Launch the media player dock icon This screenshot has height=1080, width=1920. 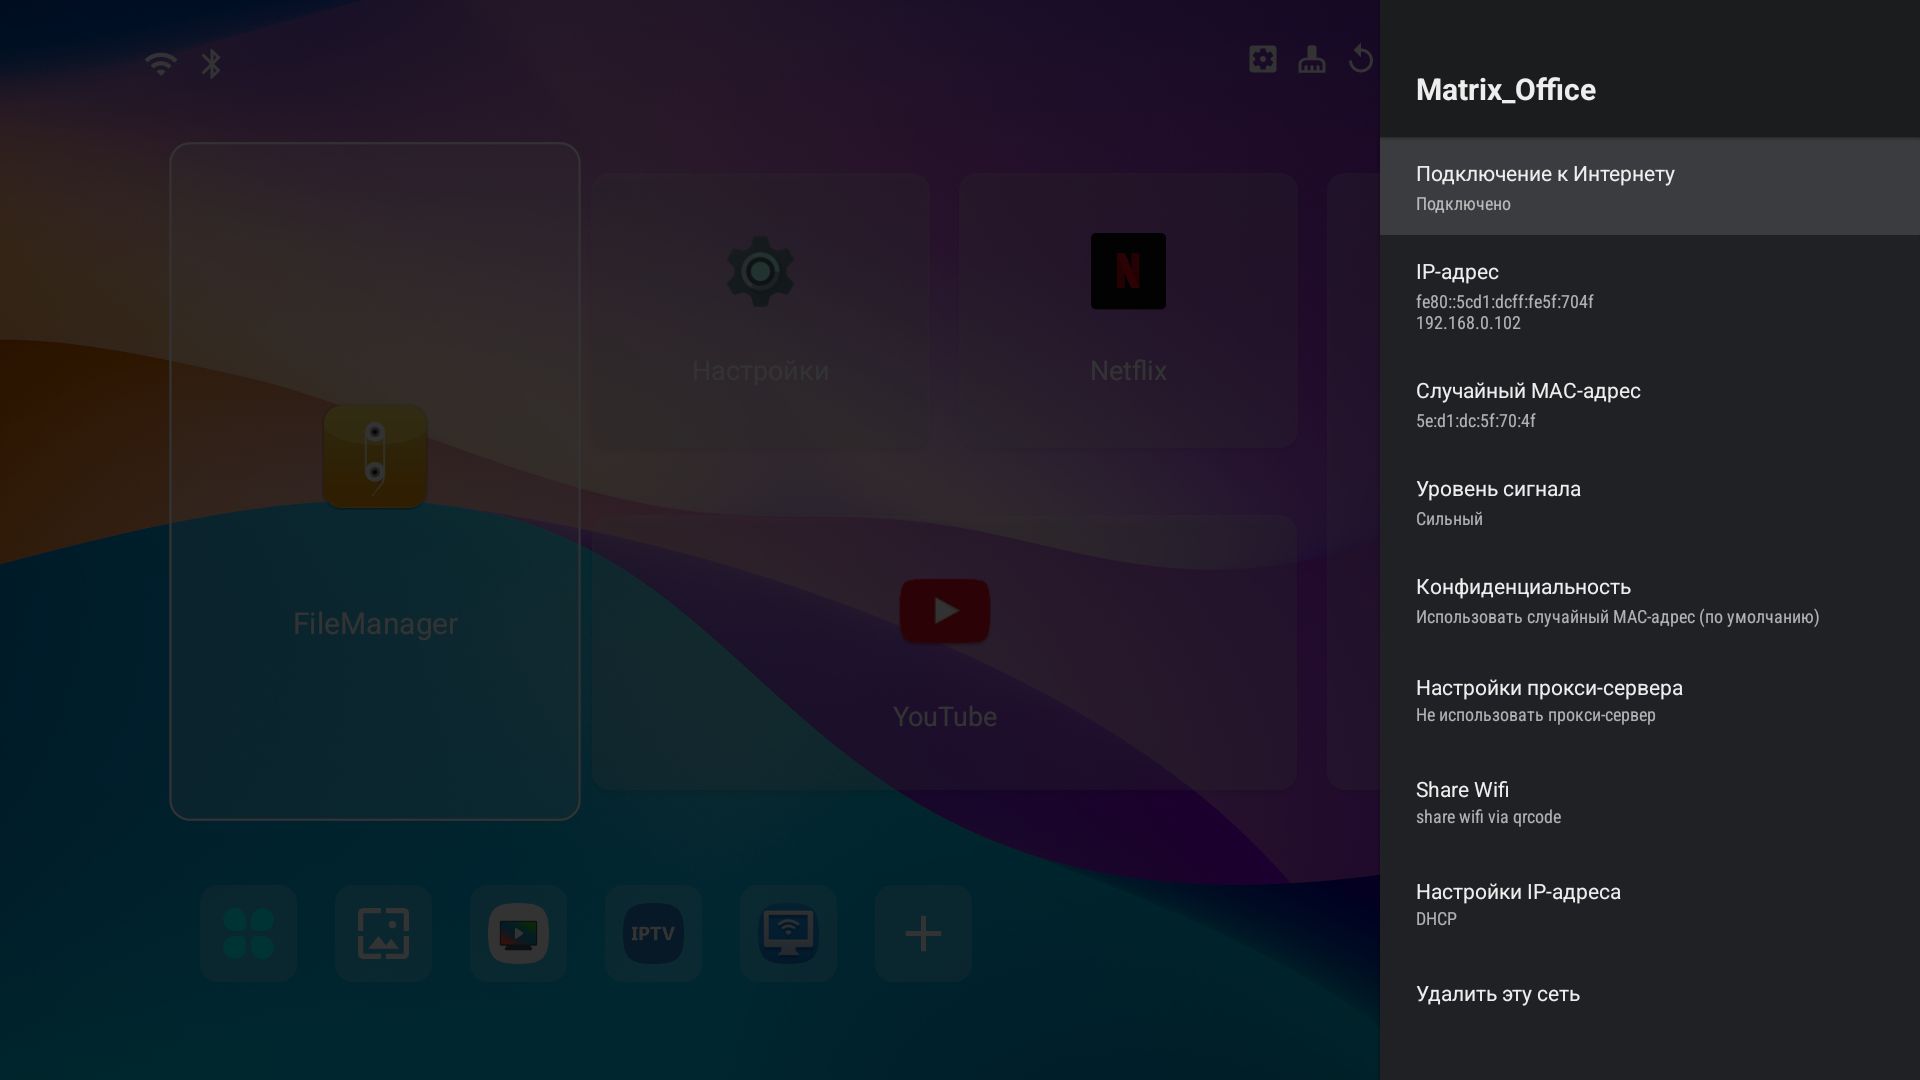(518, 933)
